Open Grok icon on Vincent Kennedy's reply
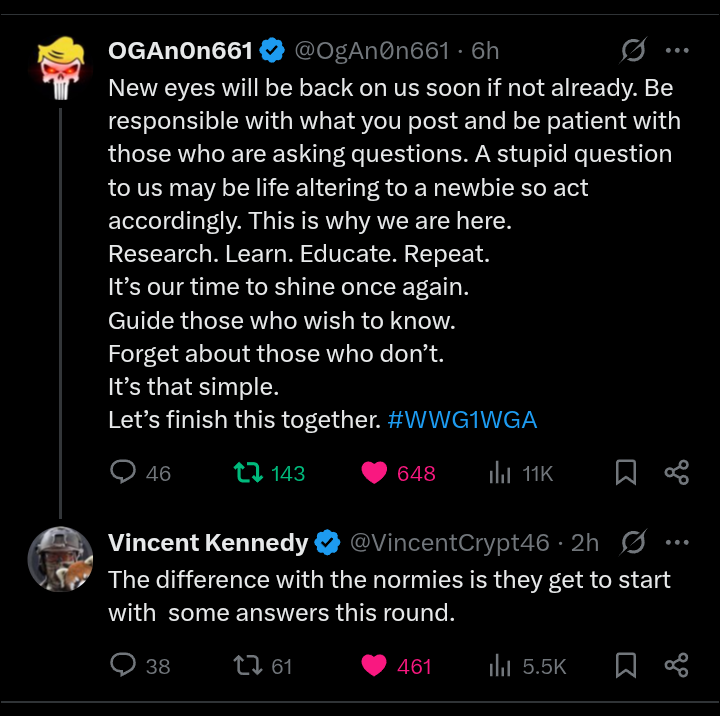The width and height of the screenshot is (720, 716). click(632, 543)
